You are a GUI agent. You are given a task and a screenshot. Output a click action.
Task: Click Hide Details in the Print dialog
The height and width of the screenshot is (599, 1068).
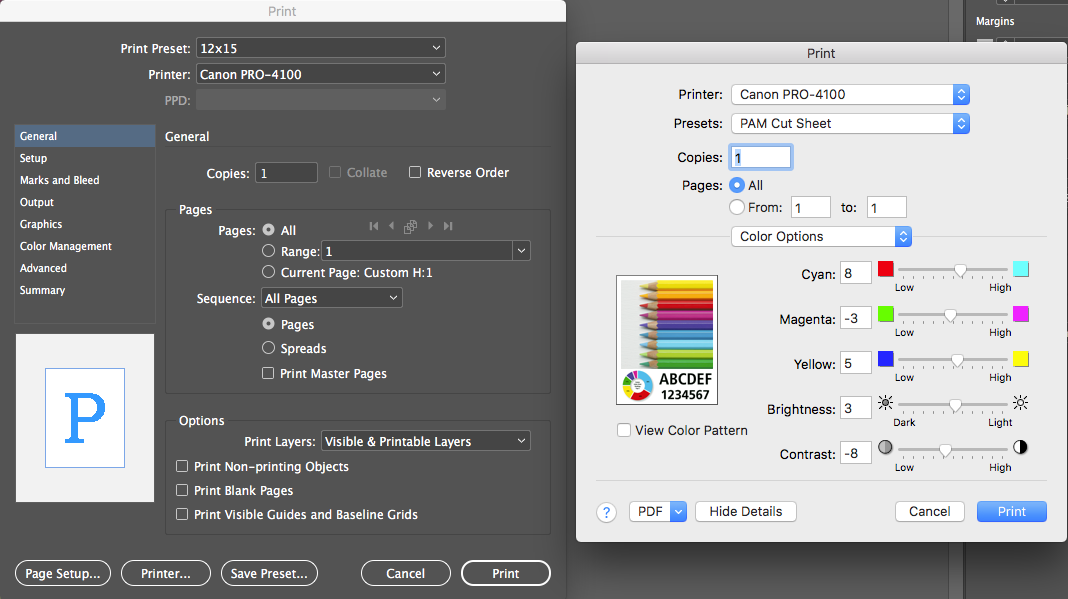(745, 511)
